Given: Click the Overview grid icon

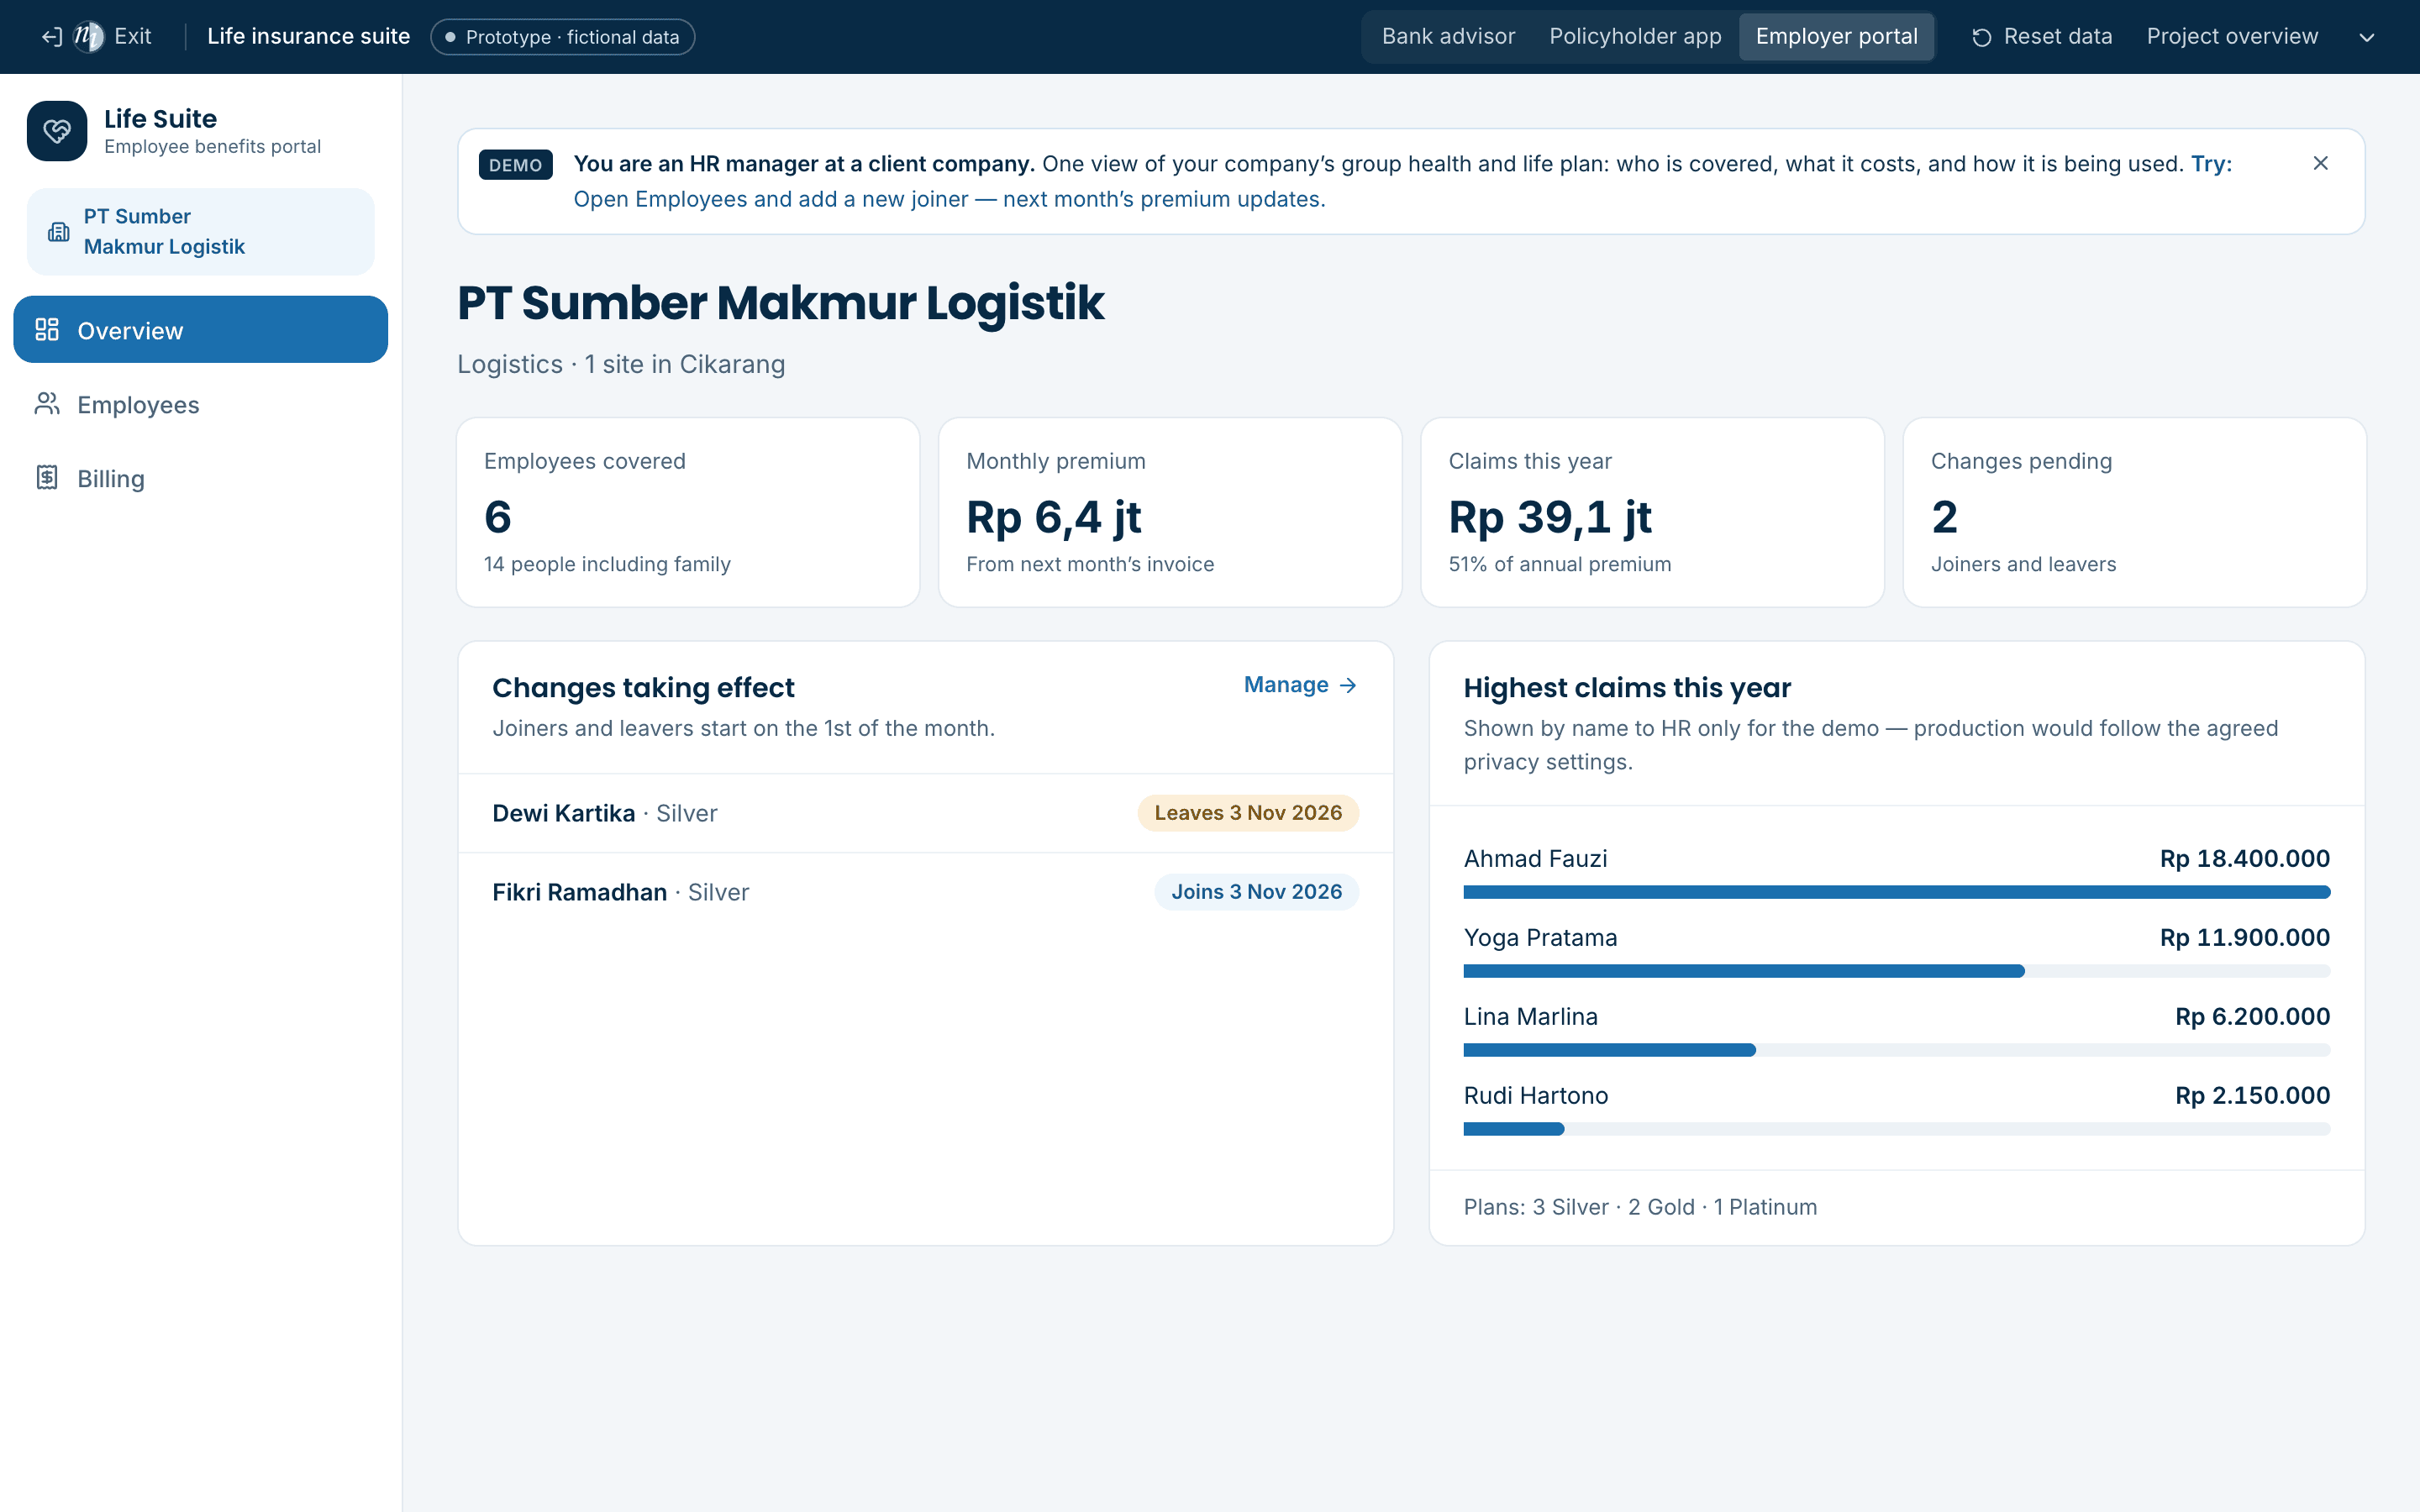Looking at the screenshot, I should click(x=47, y=330).
